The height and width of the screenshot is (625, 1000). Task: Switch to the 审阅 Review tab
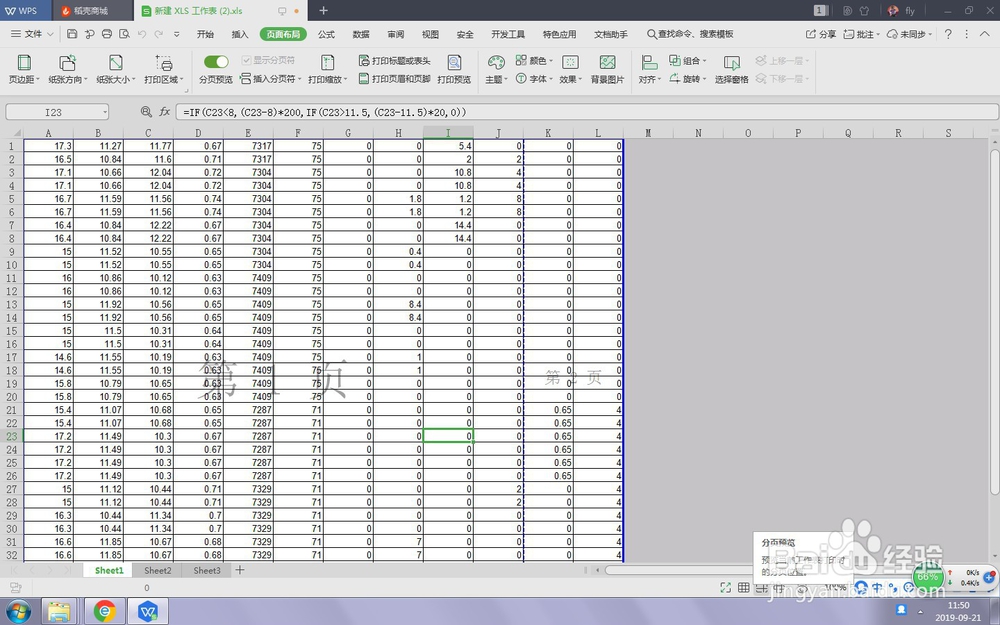395,34
